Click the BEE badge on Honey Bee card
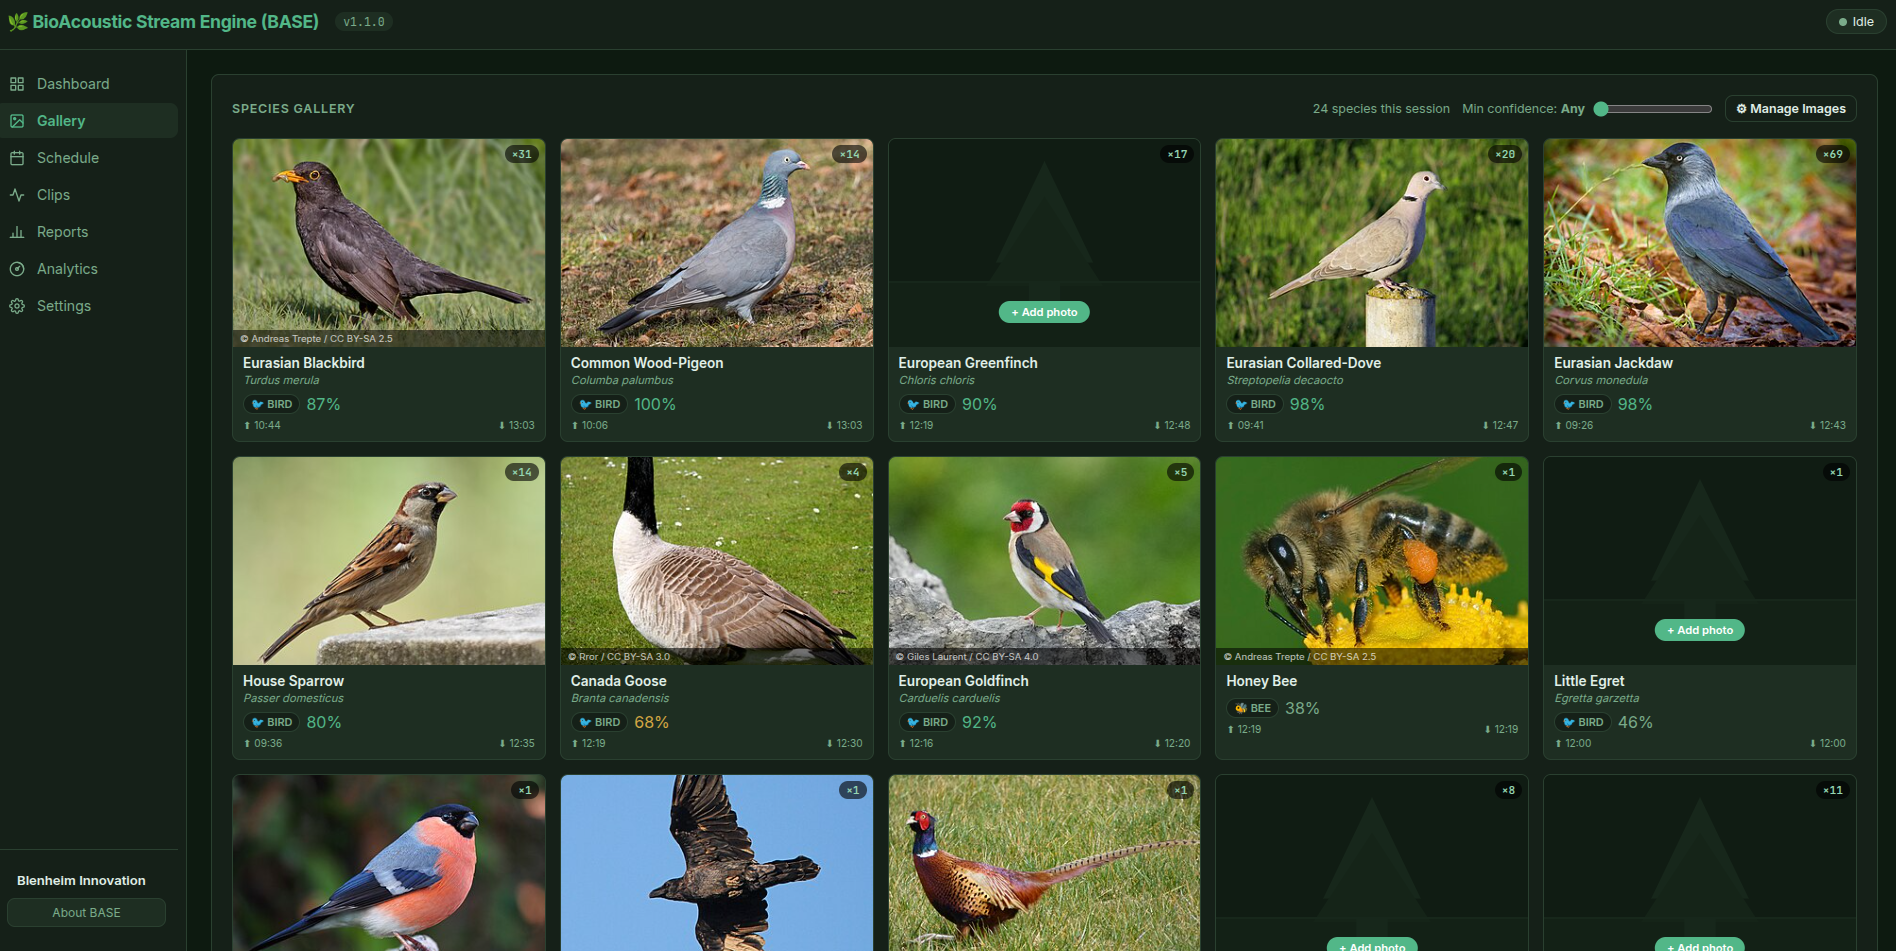This screenshot has width=1896, height=951. (1253, 708)
